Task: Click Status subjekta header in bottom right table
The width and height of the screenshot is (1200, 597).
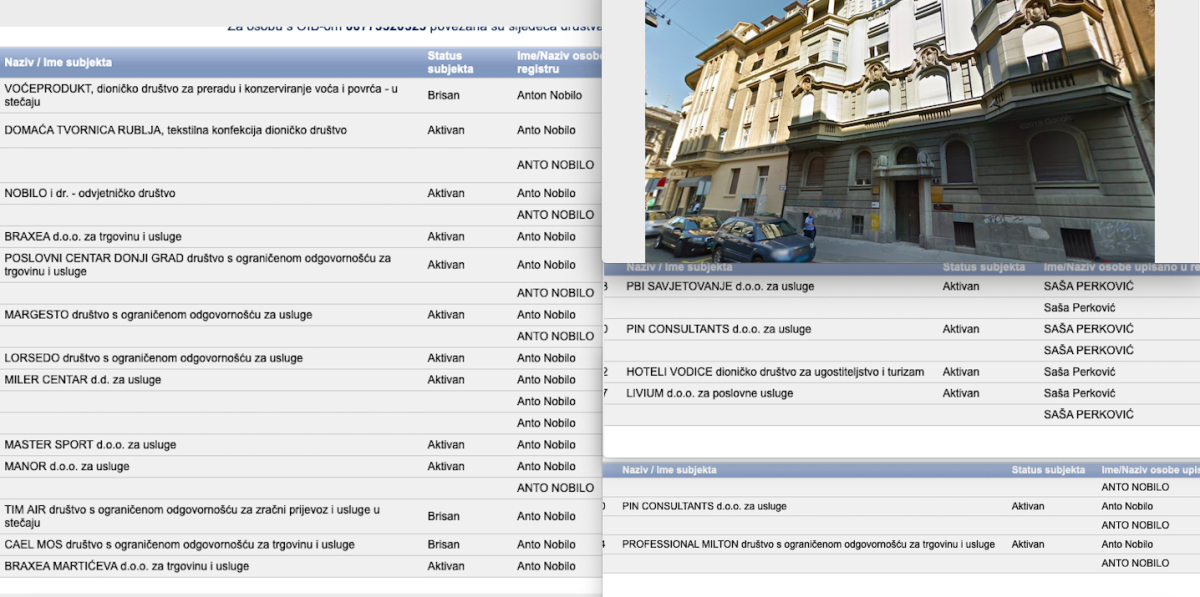Action: click(x=1048, y=469)
